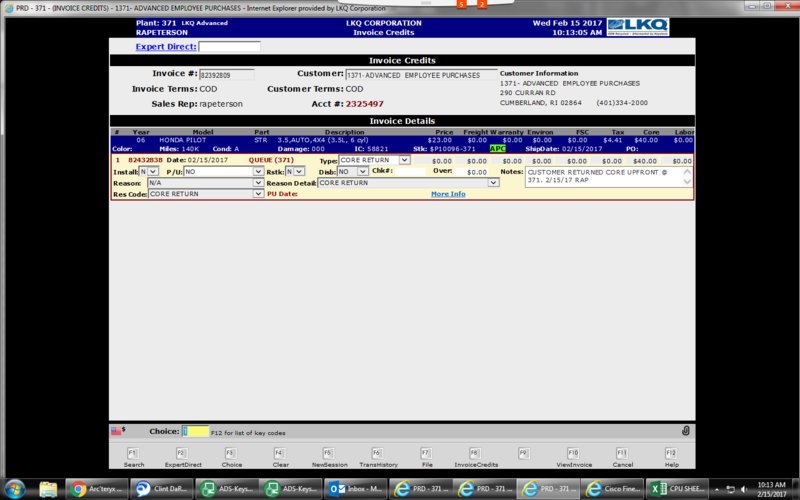Switch to Excel CPU SHEE... taskbar item
The width and height of the screenshot is (800, 500).
coord(677,489)
